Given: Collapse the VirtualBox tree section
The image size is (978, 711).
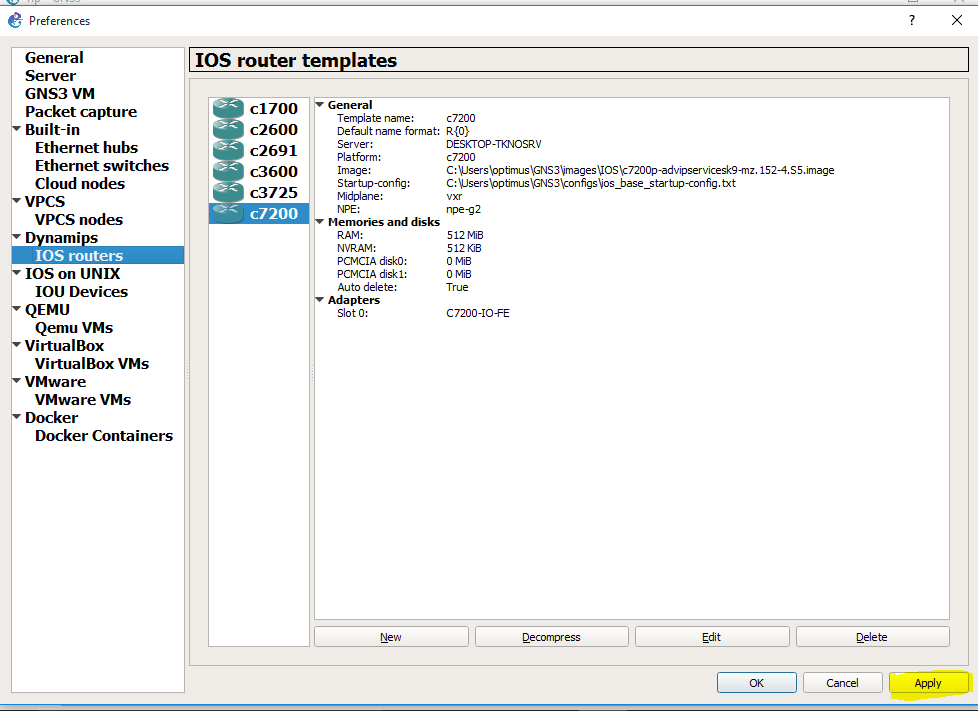Looking at the screenshot, I should coord(17,345).
